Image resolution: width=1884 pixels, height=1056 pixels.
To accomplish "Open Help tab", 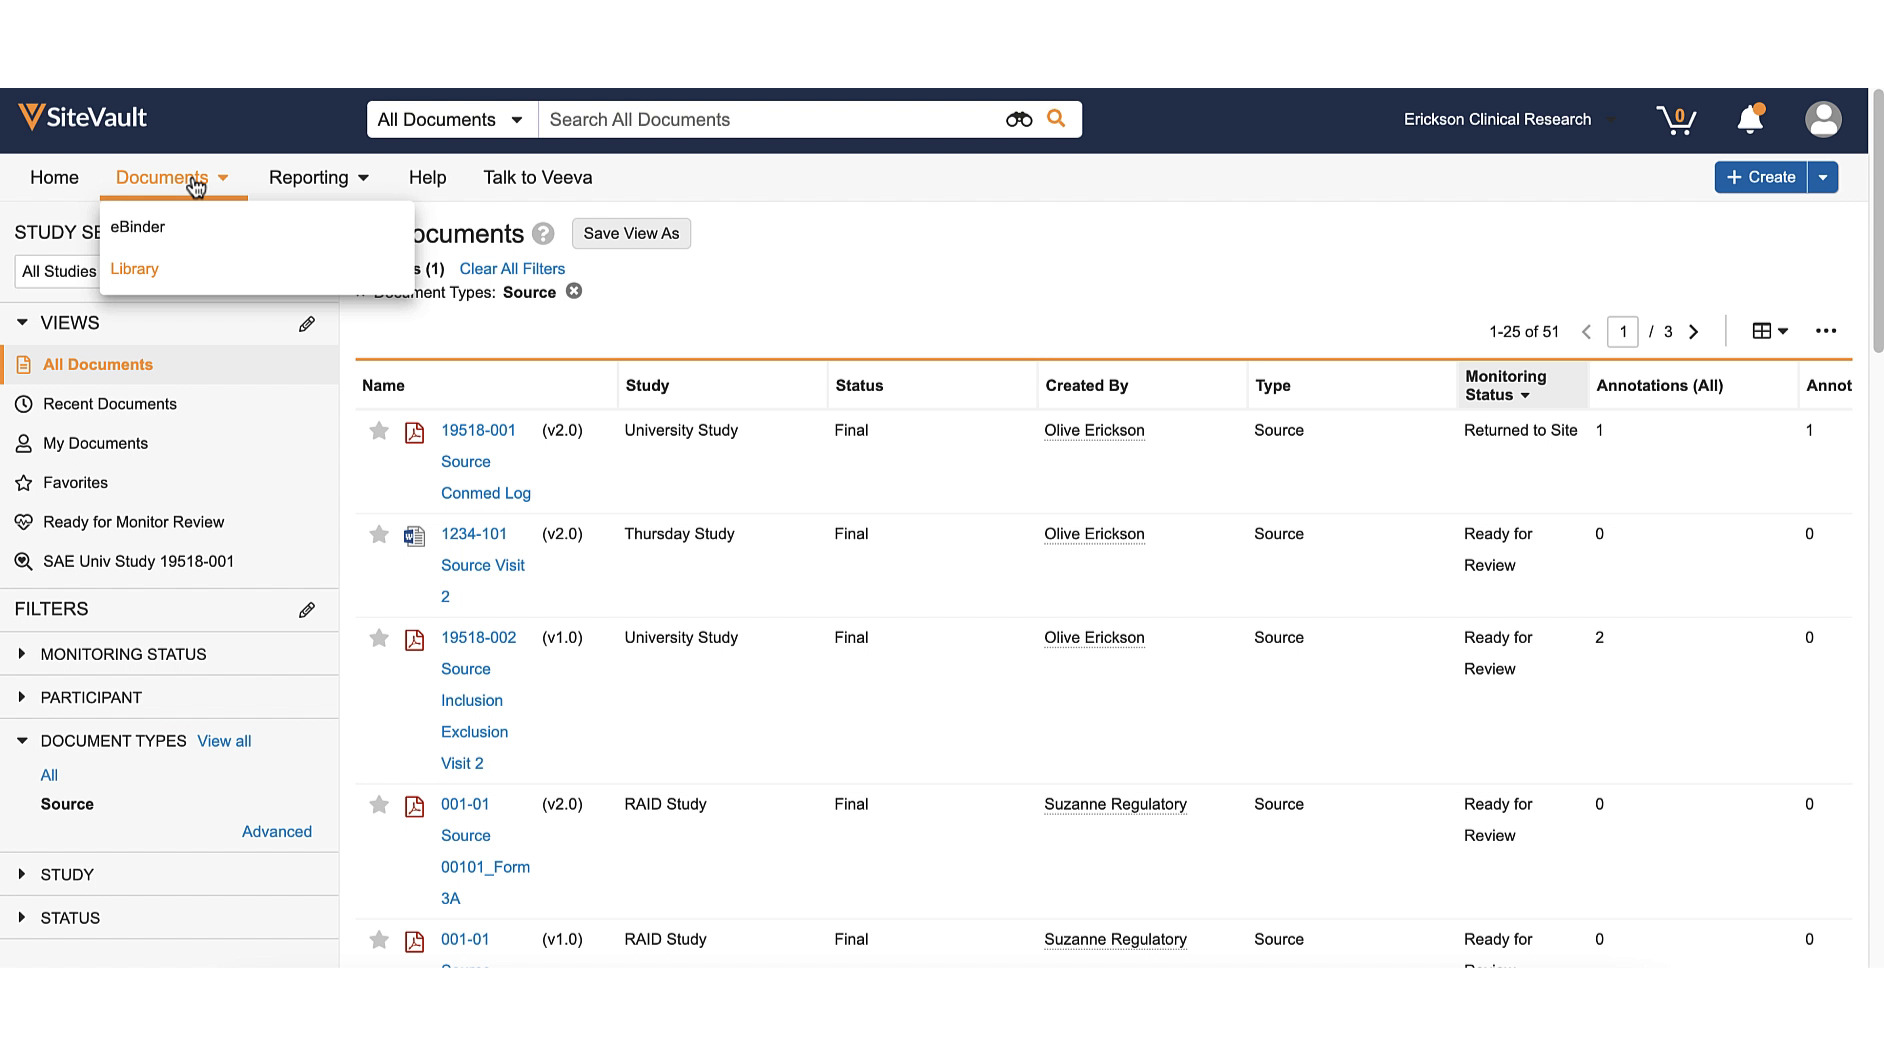I will pos(427,177).
